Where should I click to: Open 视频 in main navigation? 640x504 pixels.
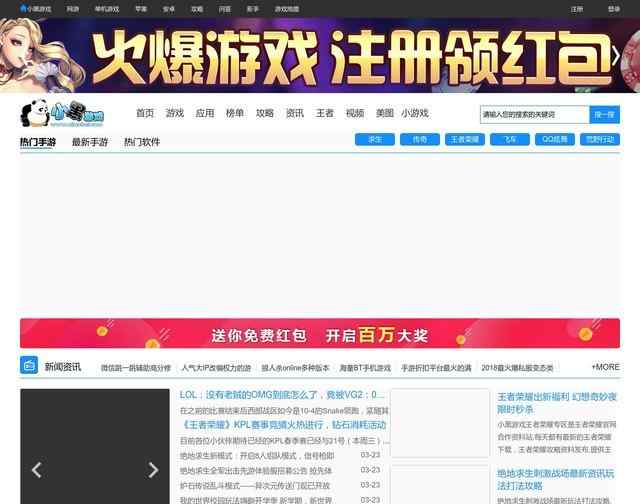point(355,113)
